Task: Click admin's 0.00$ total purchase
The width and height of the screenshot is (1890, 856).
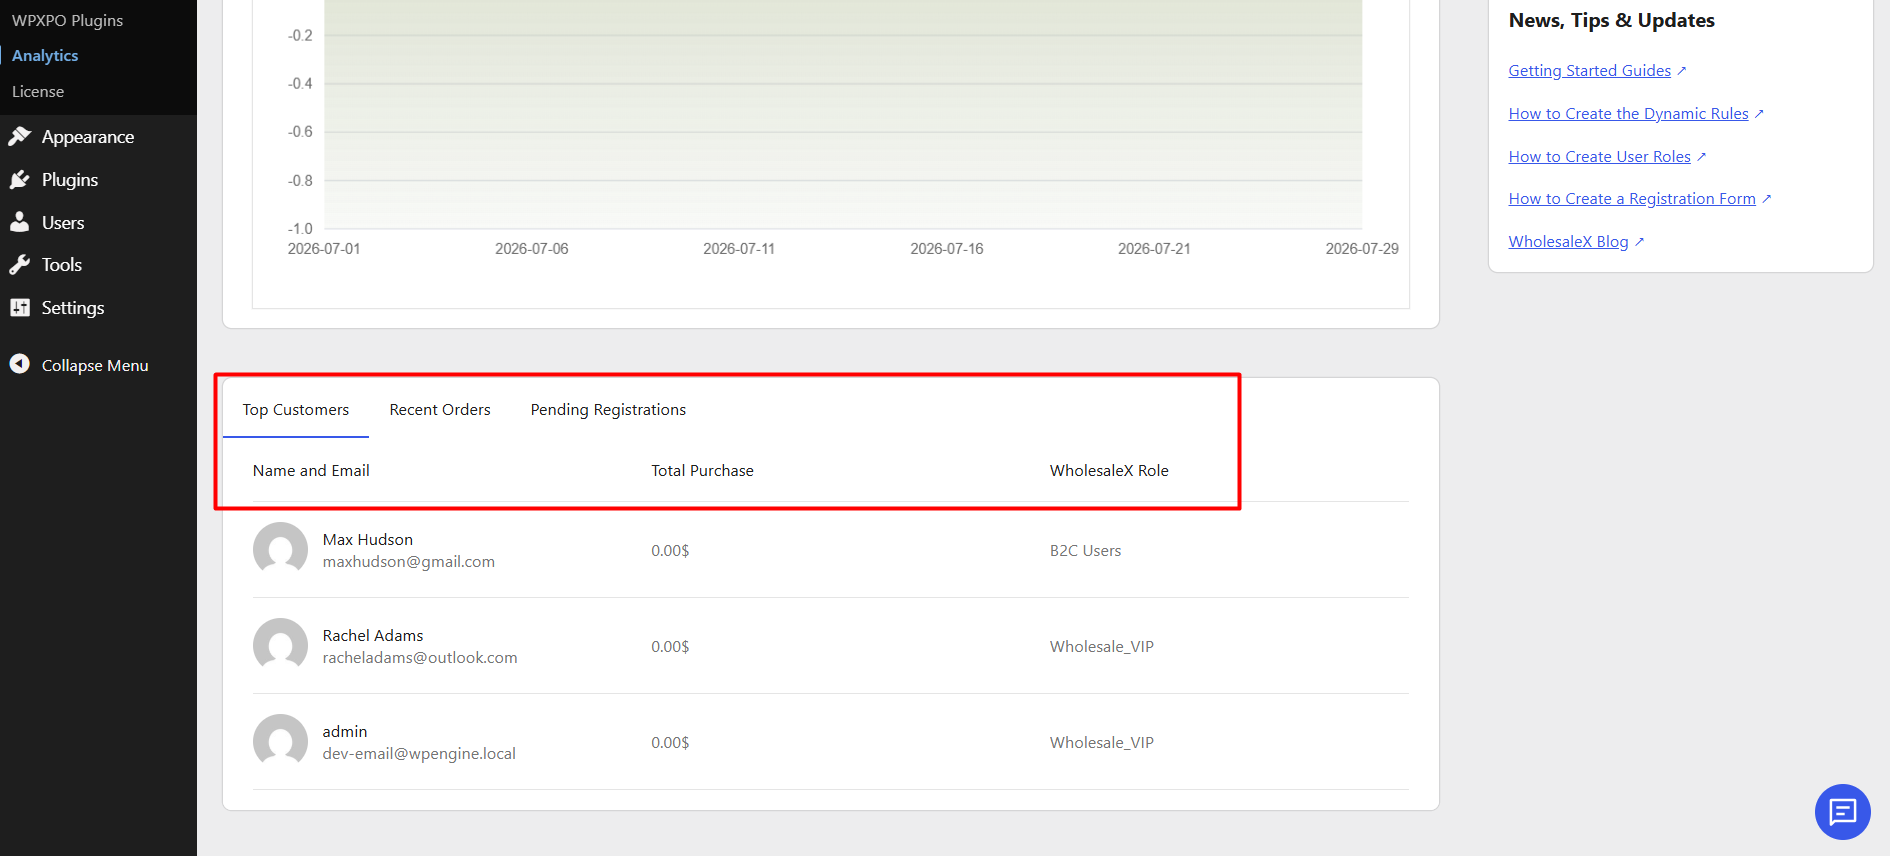Action: (x=670, y=742)
